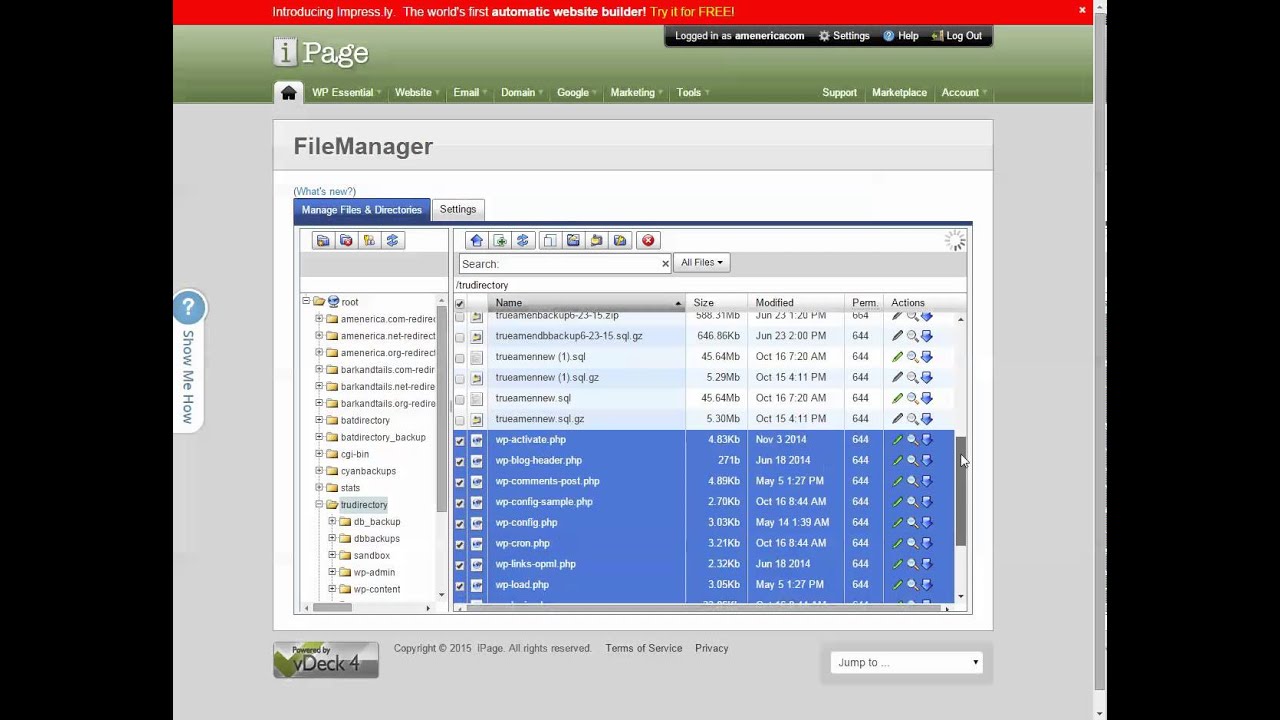Click the refresh file list icon in the file toolbar

522,241
